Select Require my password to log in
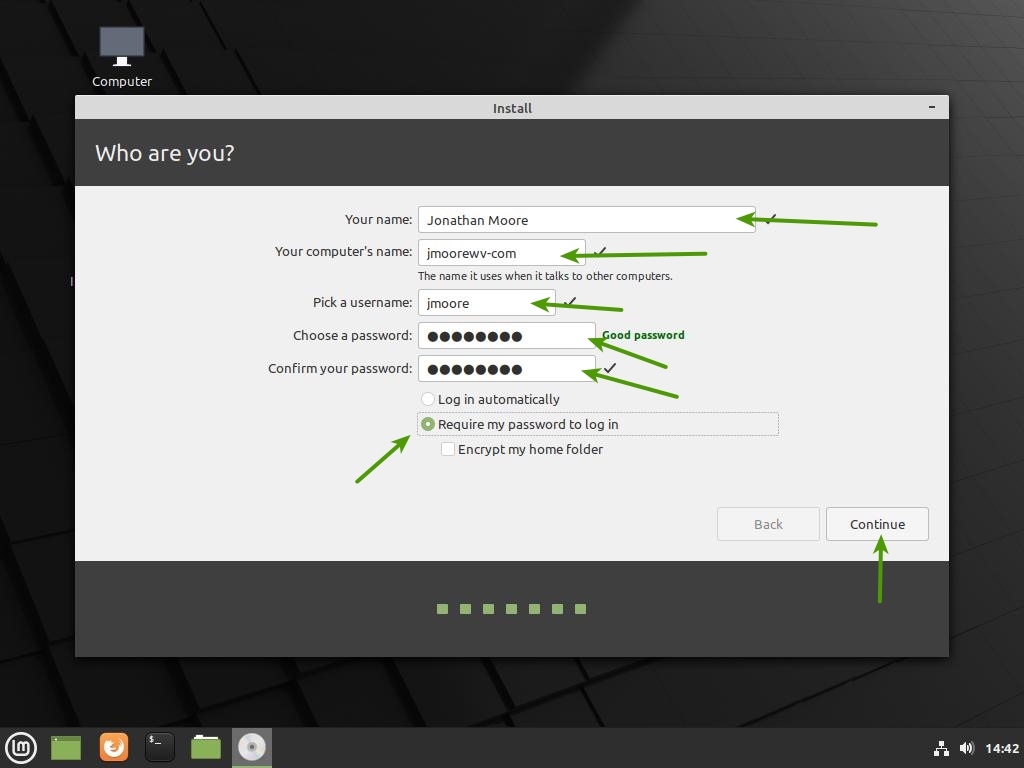Screen dimensions: 1024x768 pyautogui.click(x=428, y=424)
